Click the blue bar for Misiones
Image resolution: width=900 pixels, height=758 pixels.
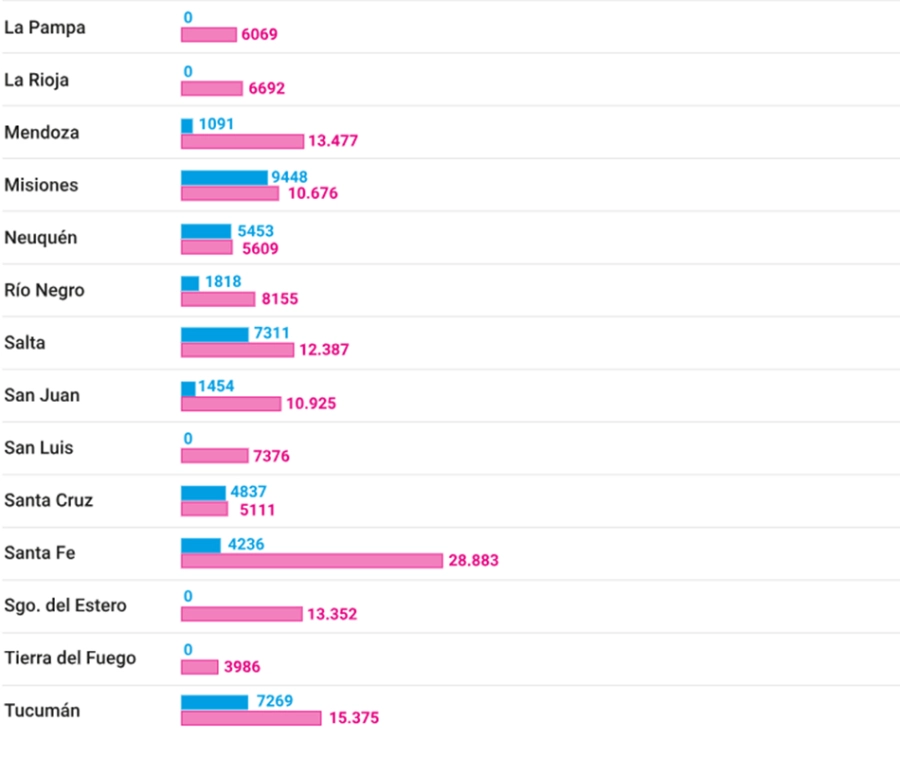click(224, 177)
